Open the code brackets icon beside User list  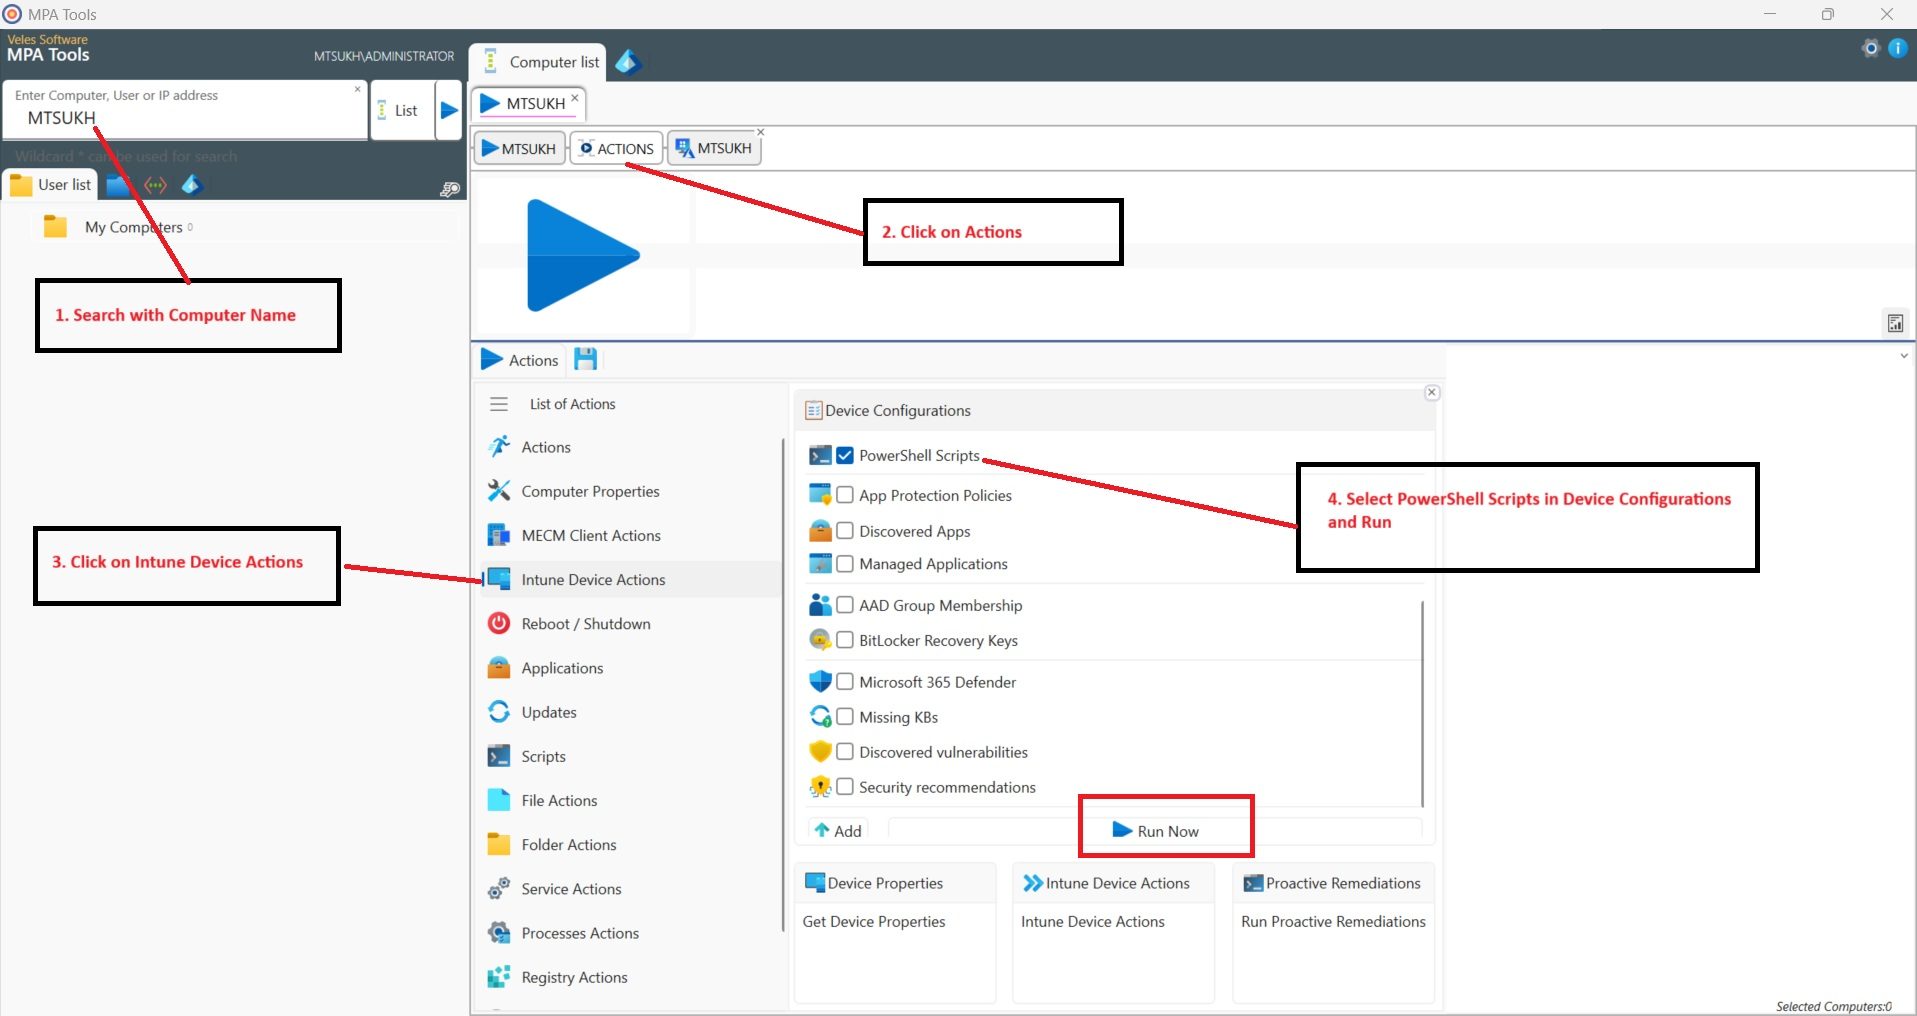point(155,185)
